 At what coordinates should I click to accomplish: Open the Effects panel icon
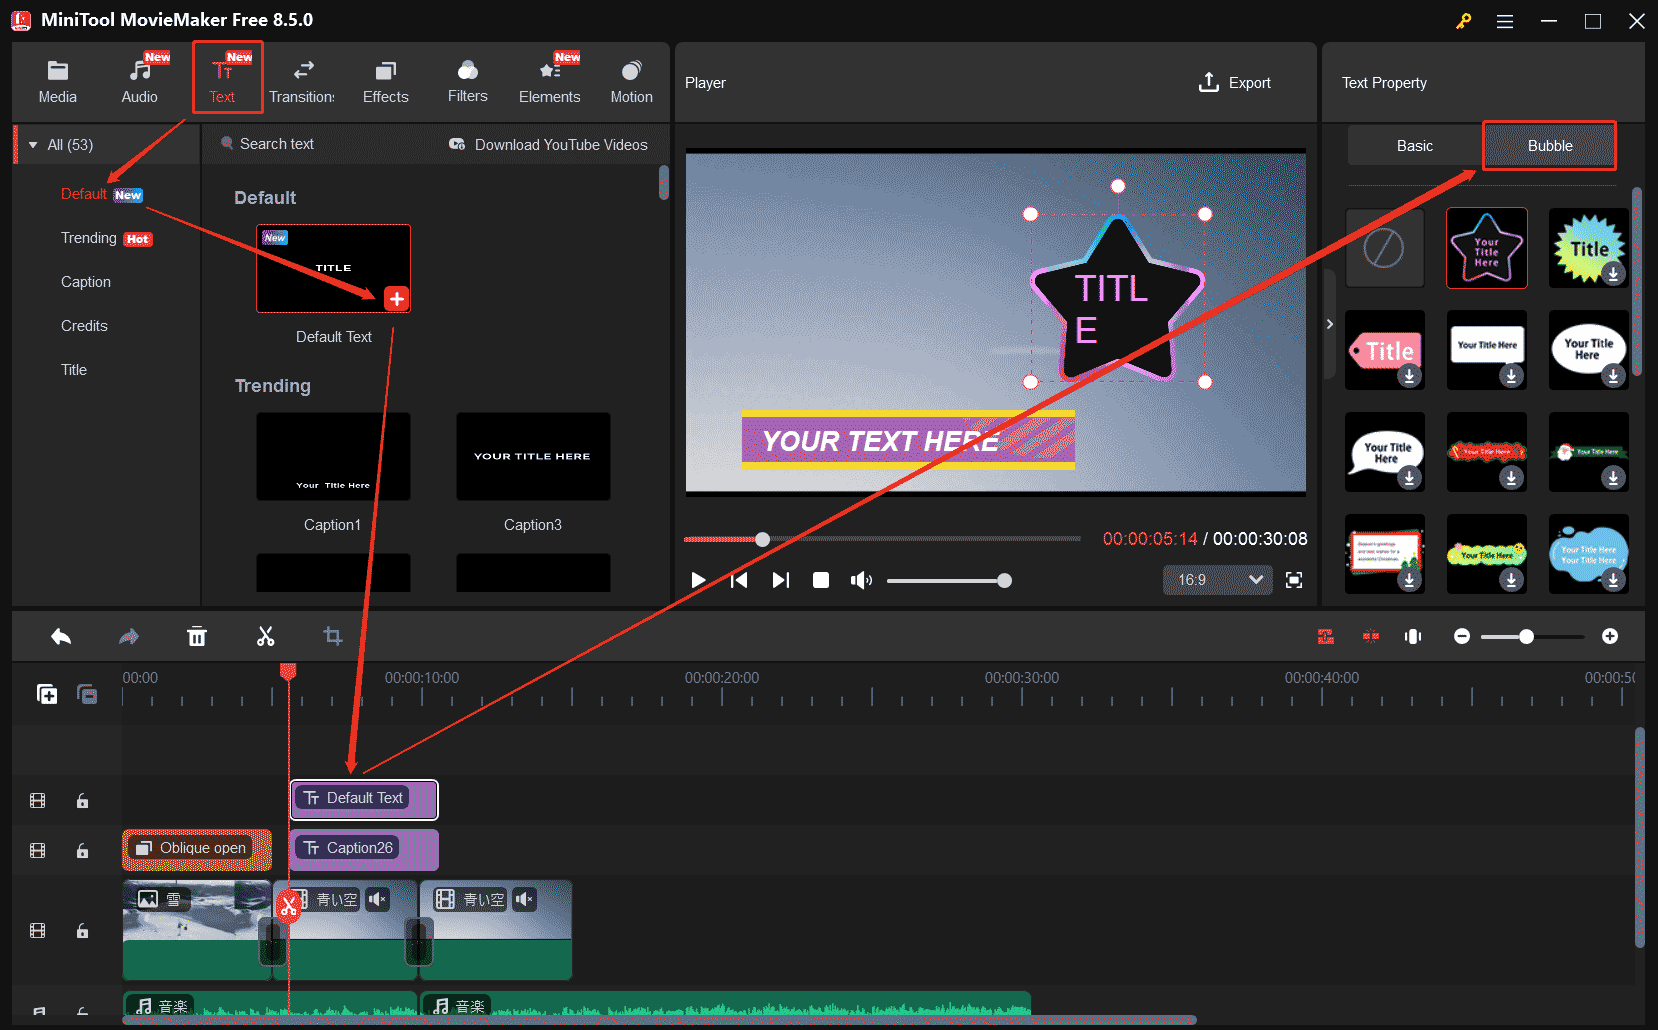click(x=385, y=80)
